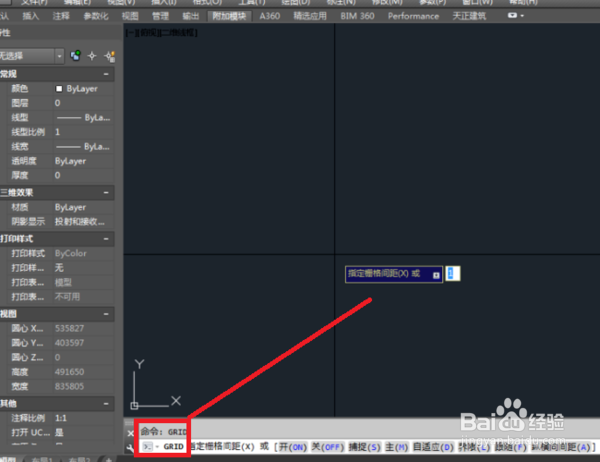Open the Performance ribbon tab

coord(413,16)
